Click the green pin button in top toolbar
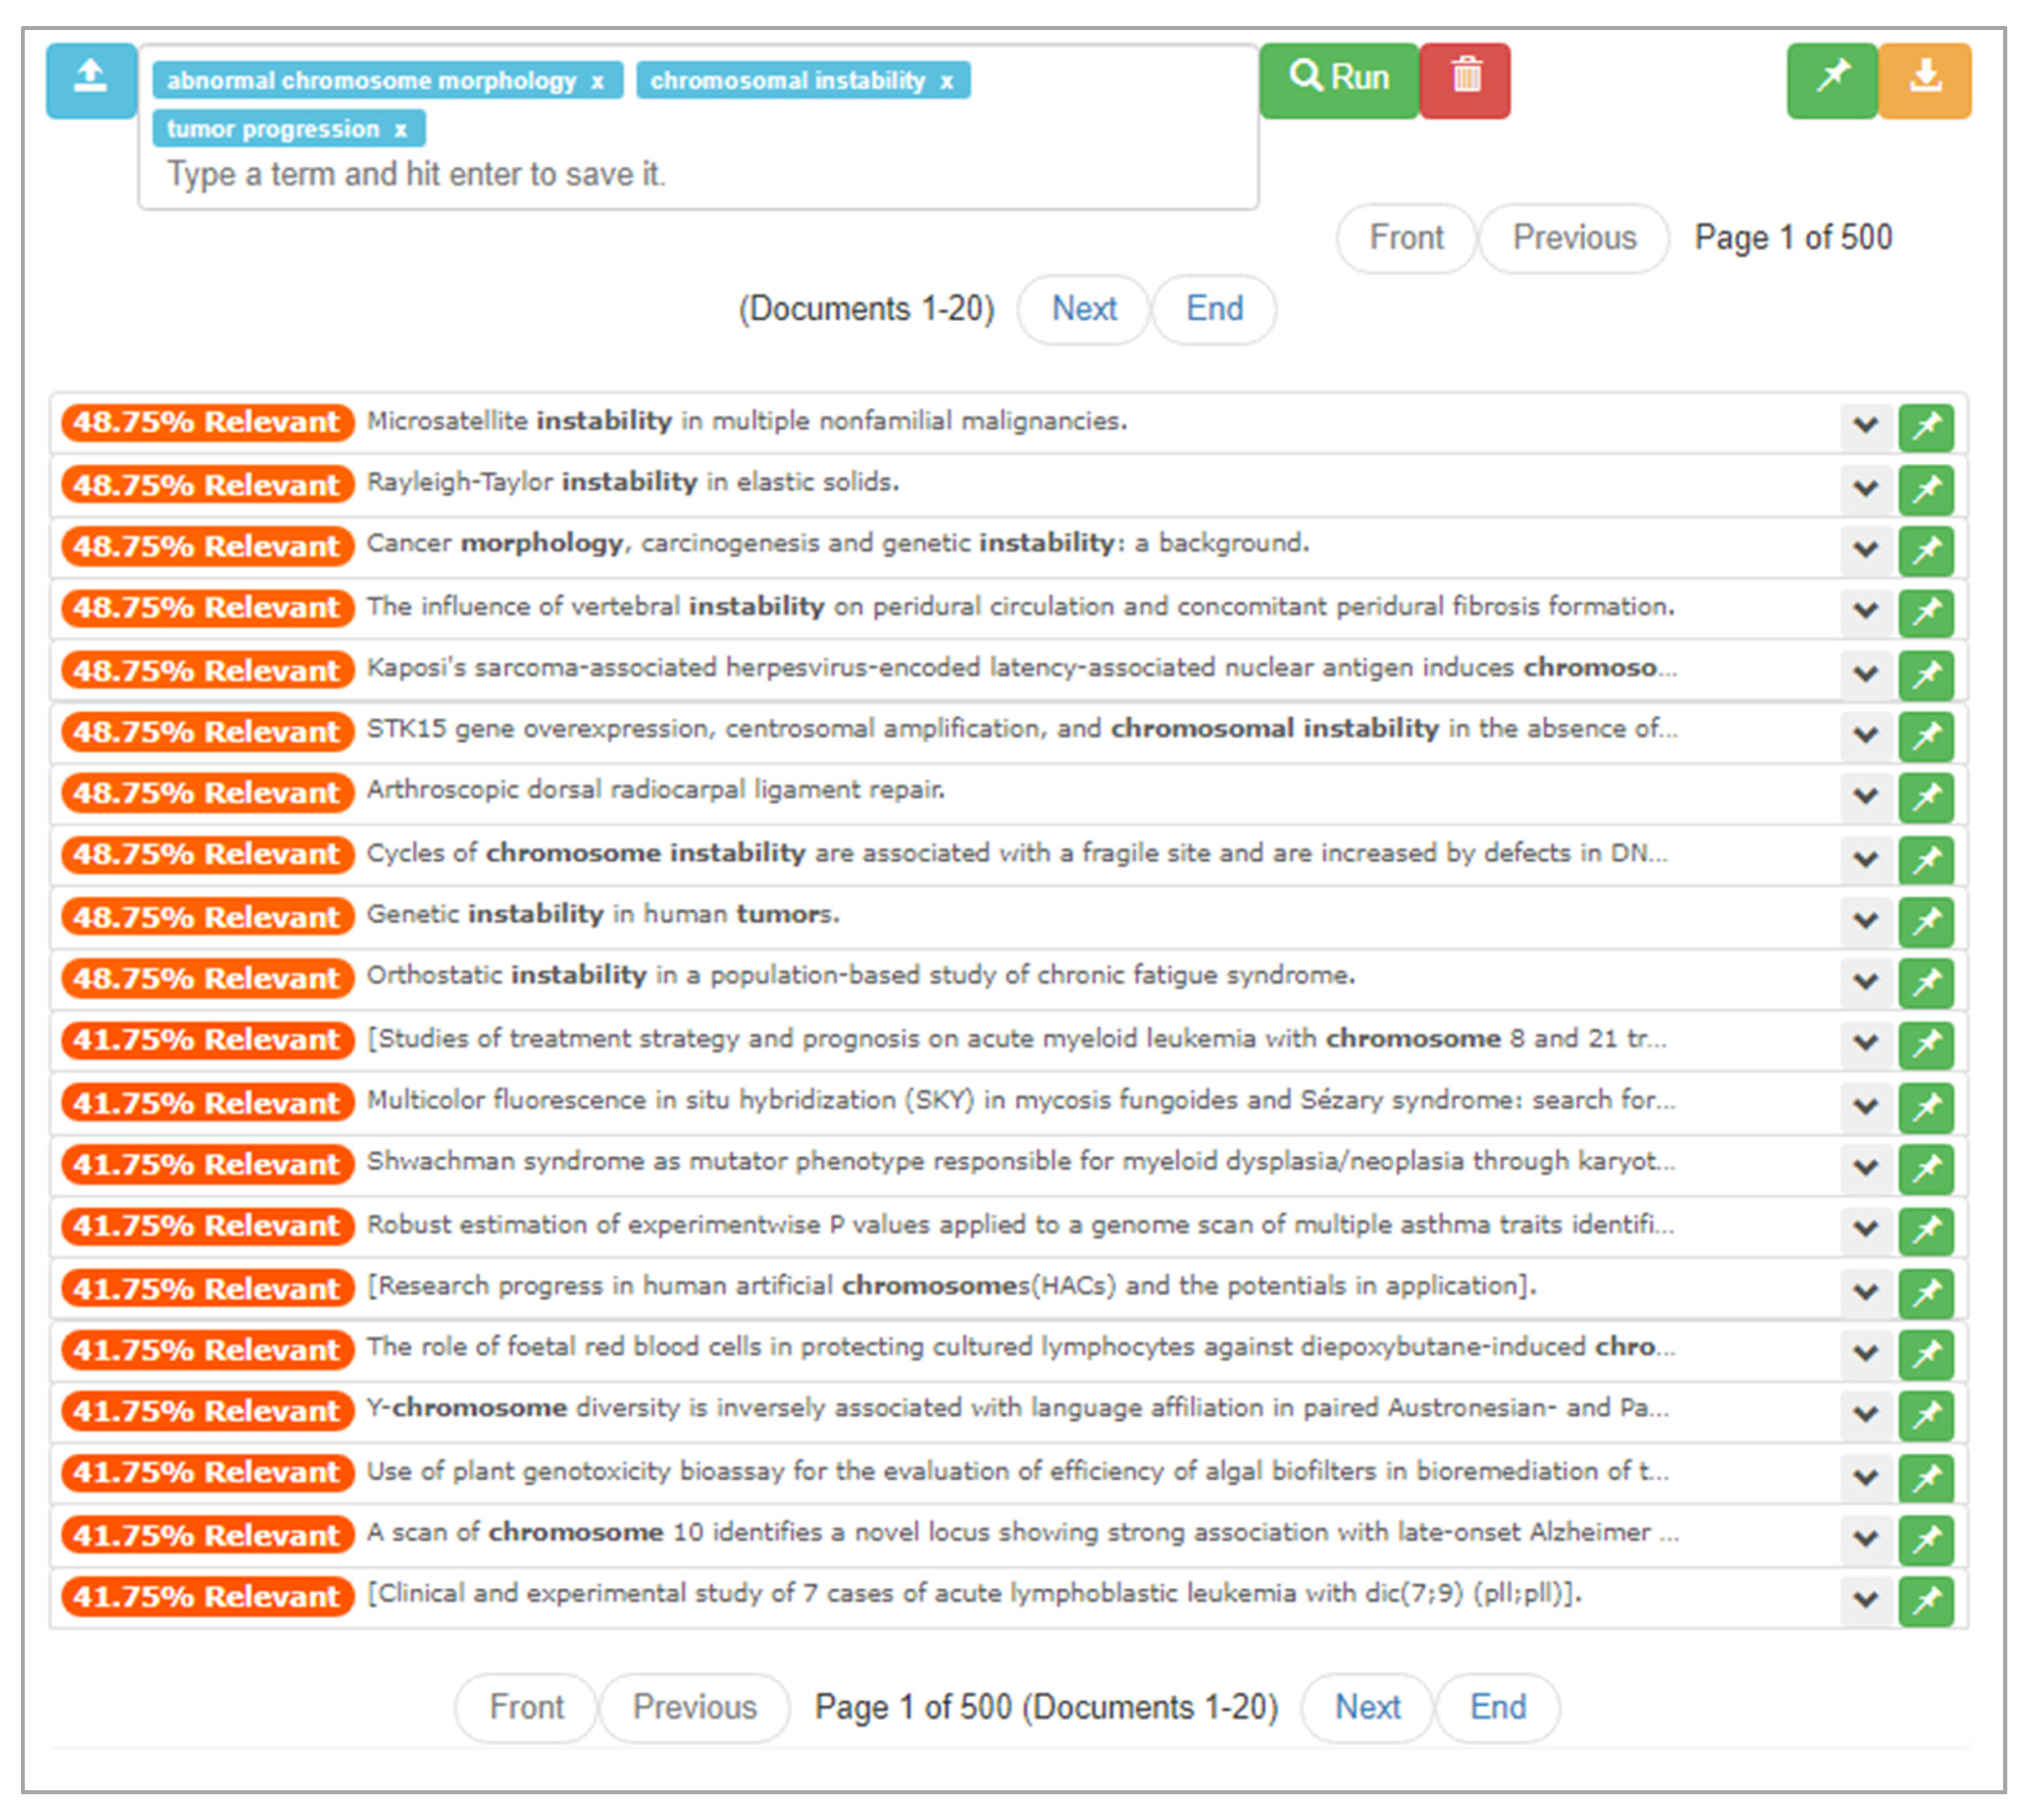The image size is (2044, 1815). (x=1832, y=80)
